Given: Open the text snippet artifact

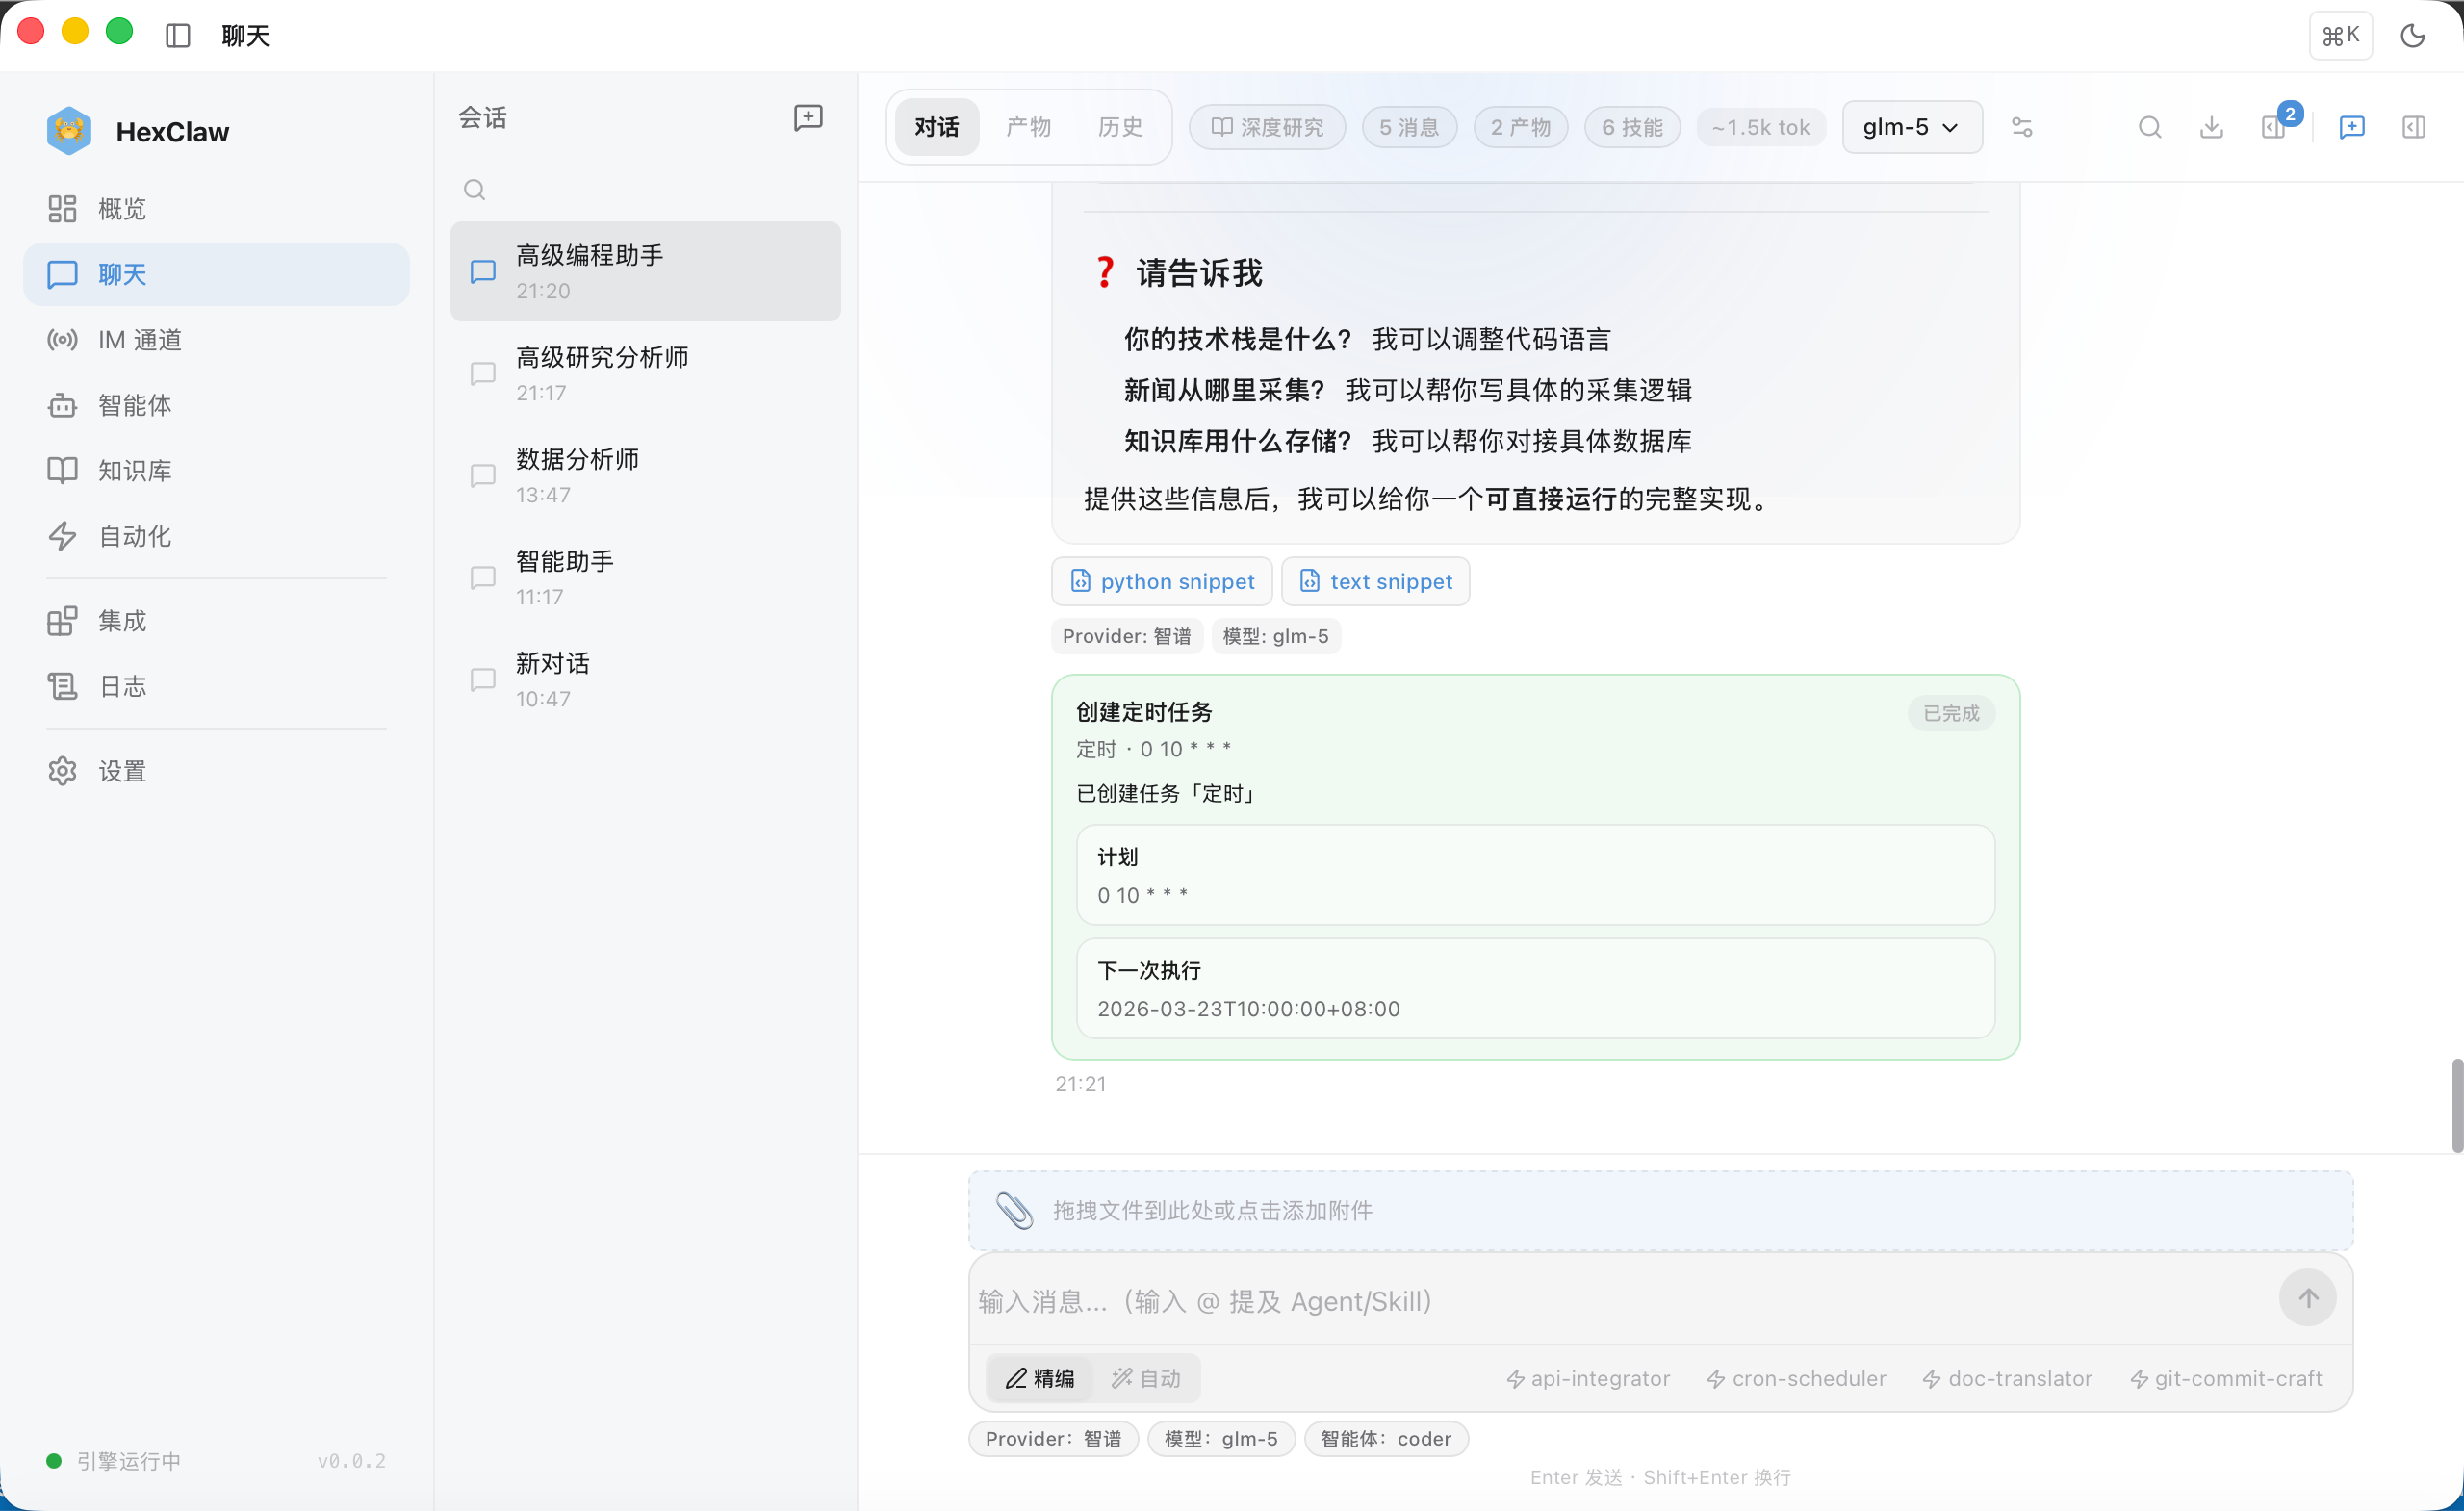Looking at the screenshot, I should click(x=1376, y=581).
